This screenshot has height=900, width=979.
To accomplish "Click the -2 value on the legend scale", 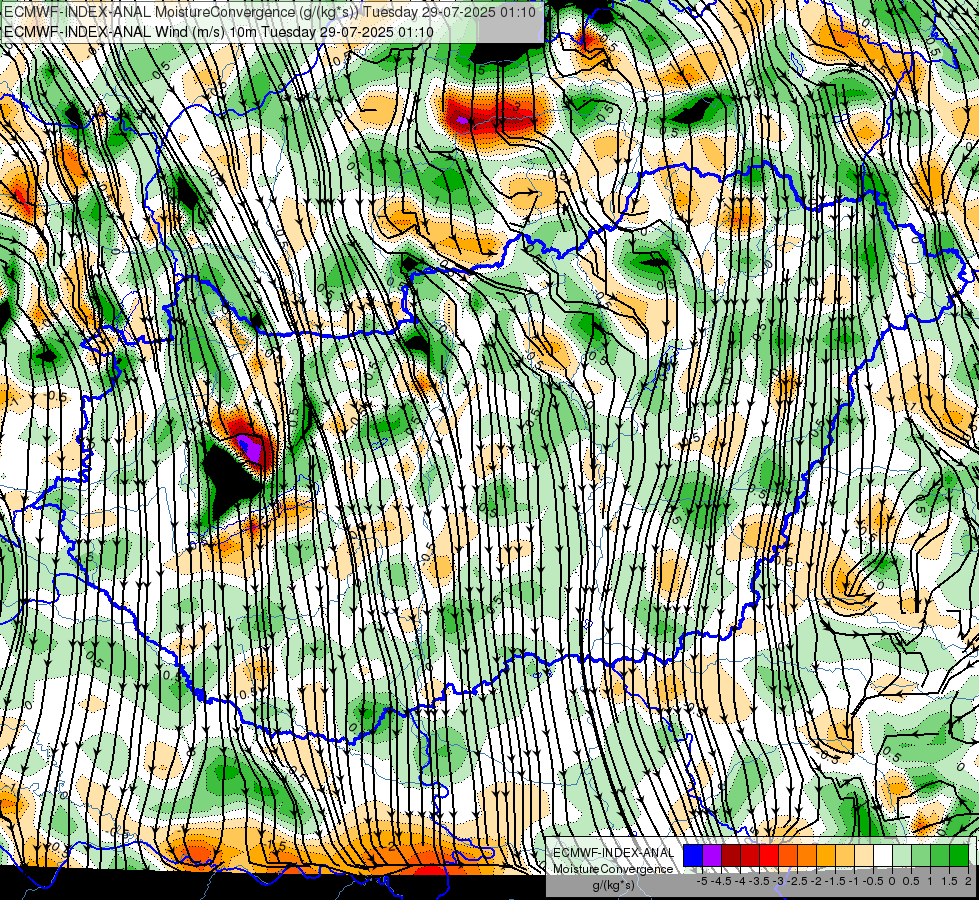I will pyautogui.click(x=816, y=881).
